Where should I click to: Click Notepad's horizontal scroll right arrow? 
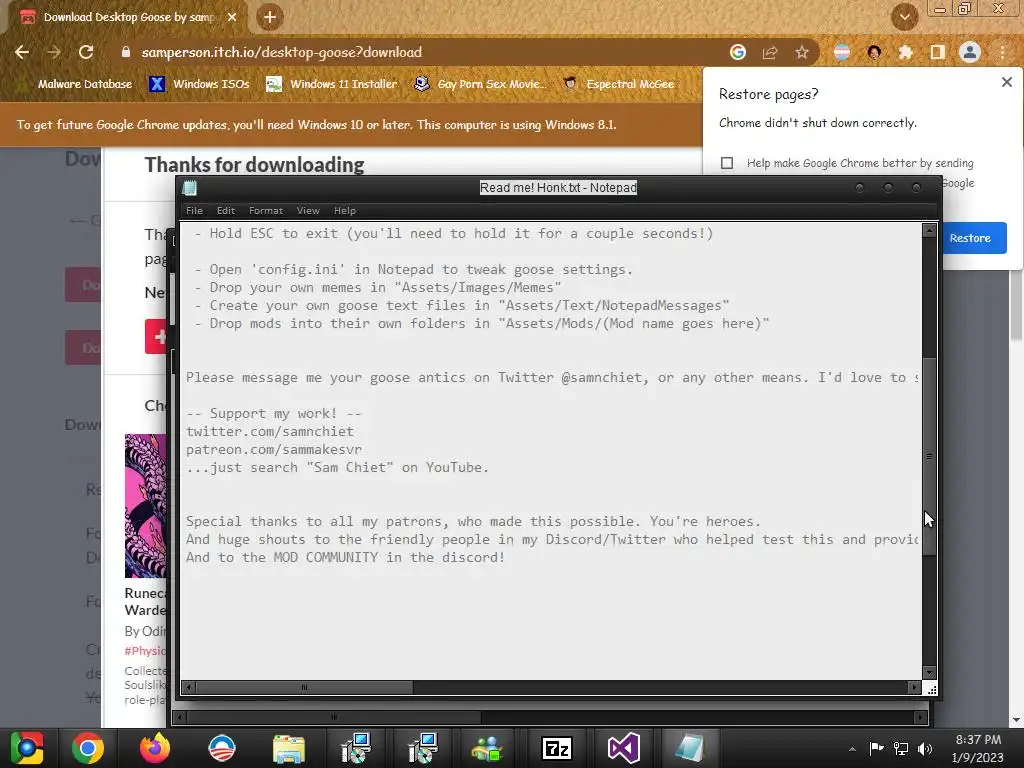pyautogui.click(x=914, y=687)
